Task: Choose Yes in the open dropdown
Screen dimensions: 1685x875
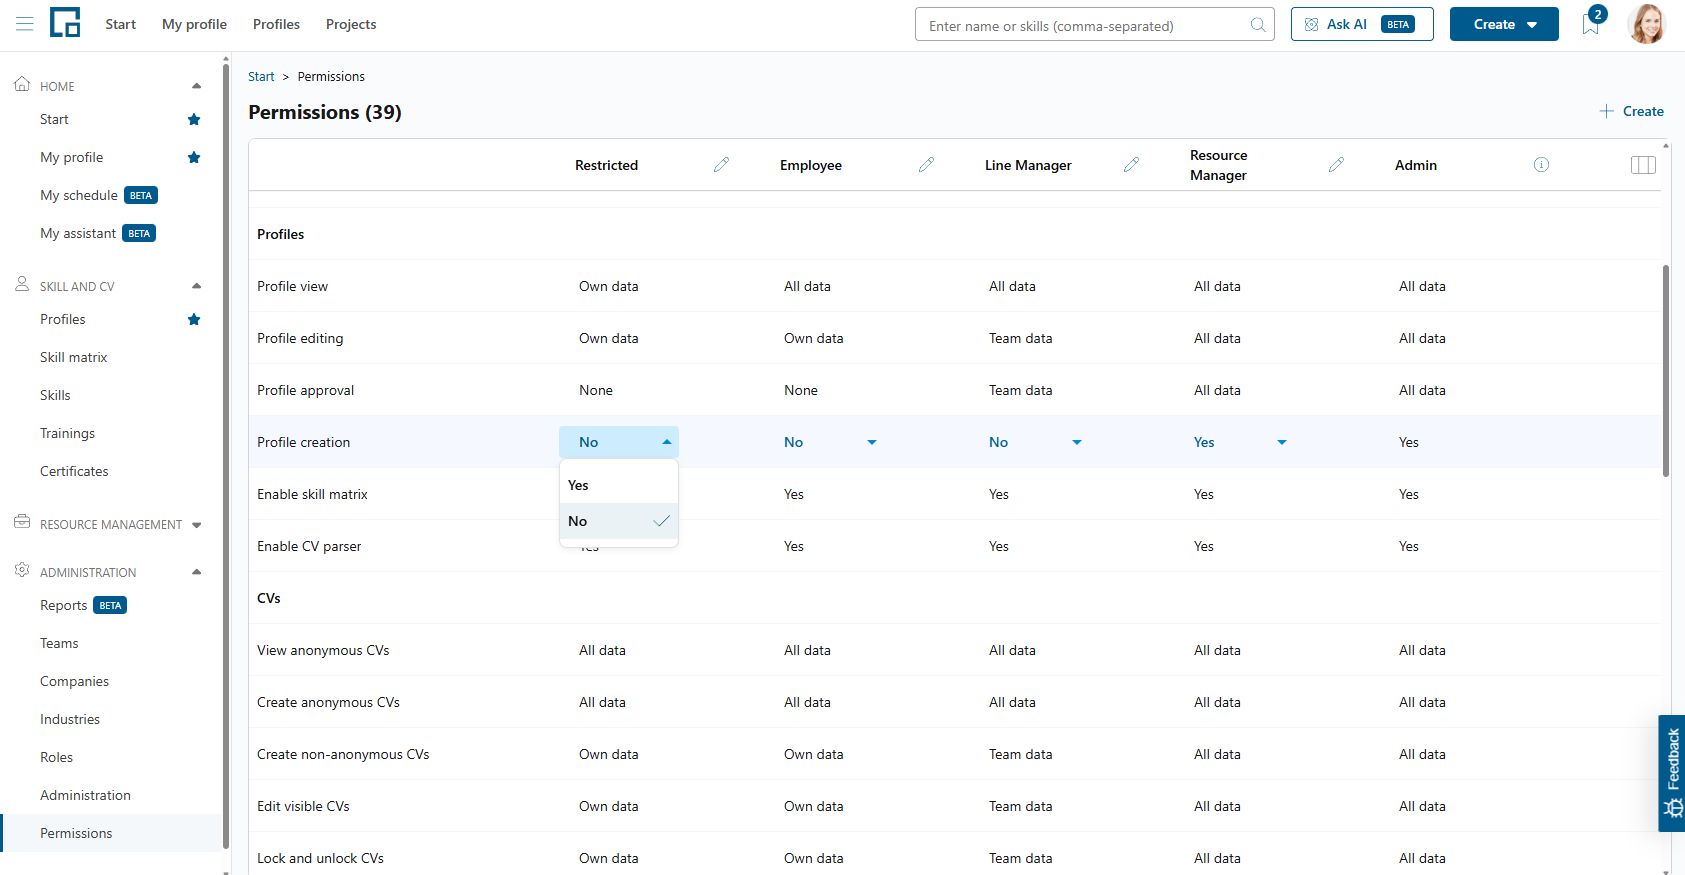Action: tap(619, 485)
